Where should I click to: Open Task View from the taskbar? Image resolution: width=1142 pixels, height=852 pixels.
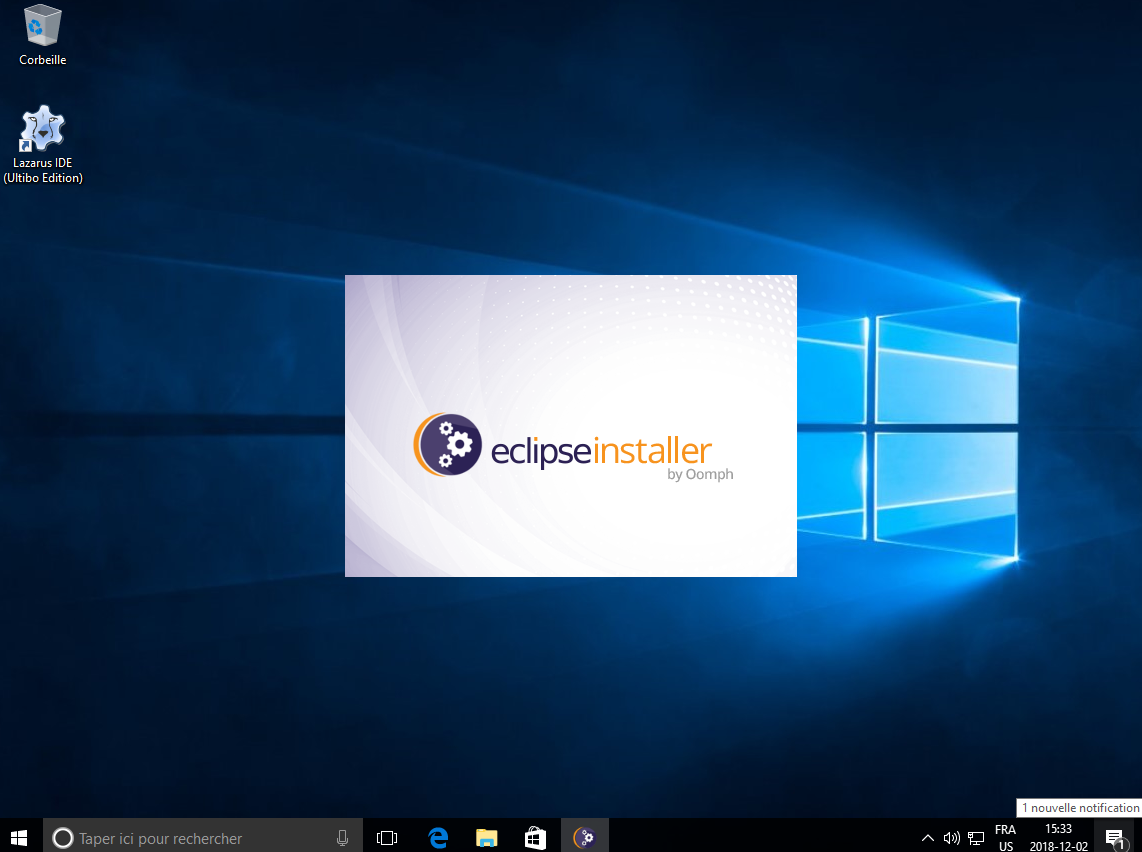point(387,837)
